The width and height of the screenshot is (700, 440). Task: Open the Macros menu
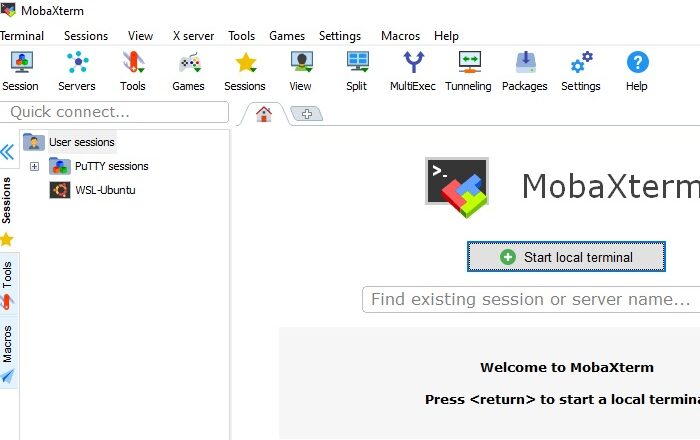400,36
